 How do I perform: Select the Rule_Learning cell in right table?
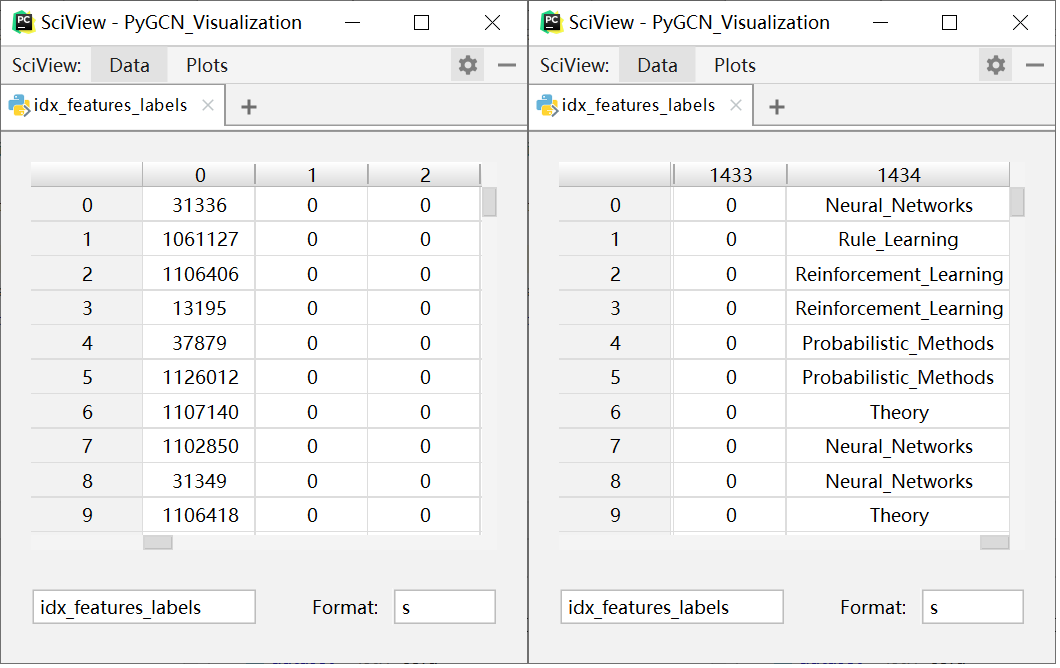point(898,240)
